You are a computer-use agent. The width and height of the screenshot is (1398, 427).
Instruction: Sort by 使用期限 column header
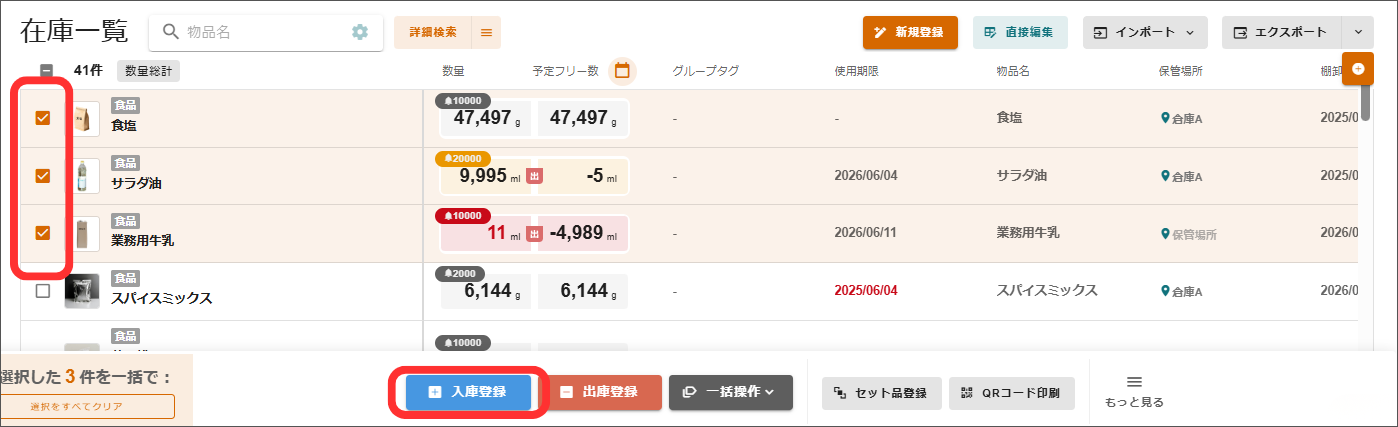pos(857,71)
